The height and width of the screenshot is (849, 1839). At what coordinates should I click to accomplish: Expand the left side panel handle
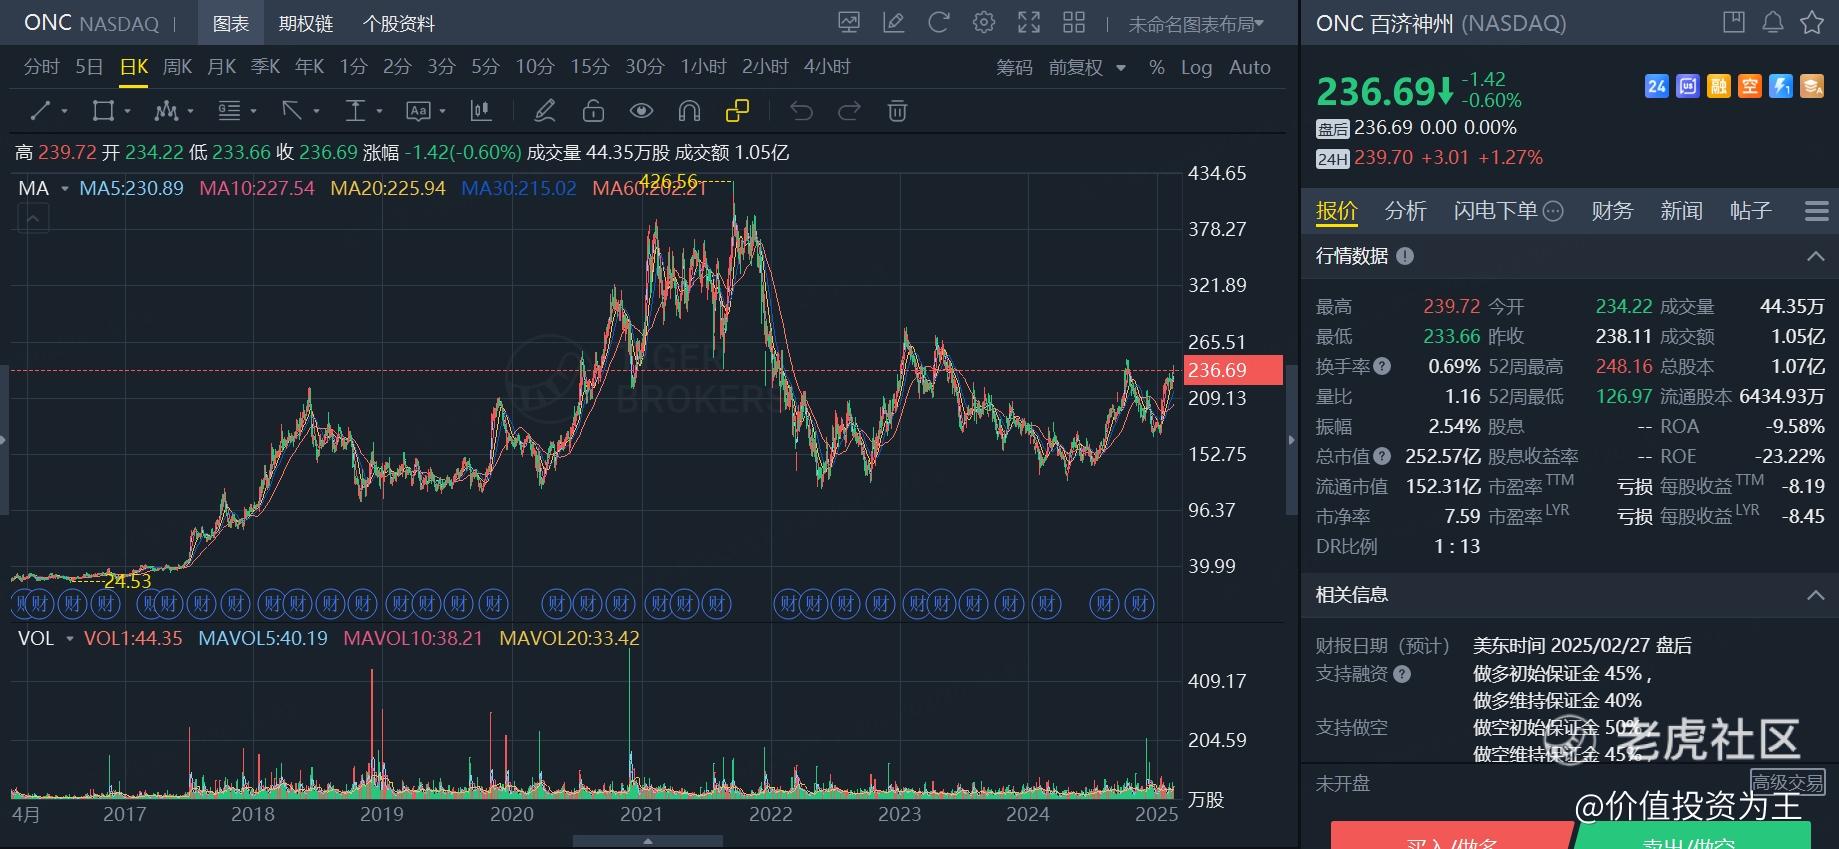pos(4,440)
